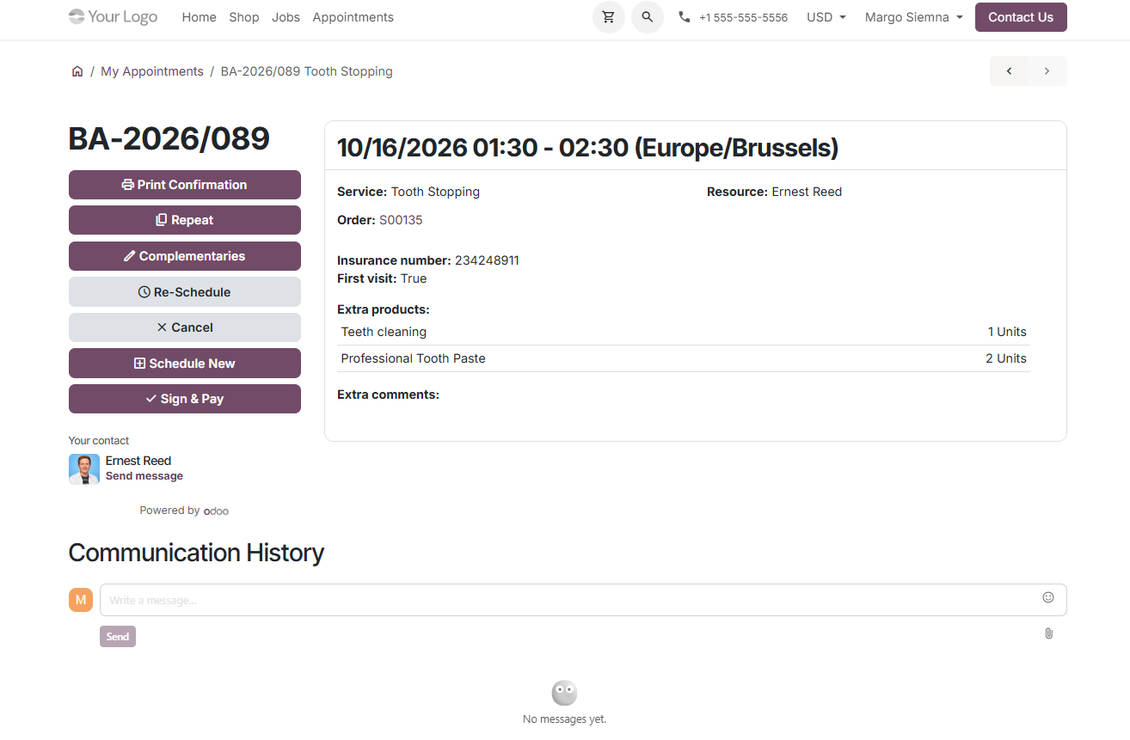The image size is (1130, 740).
Task: Call the phone number +1 555-555-5556
Action: point(743,17)
